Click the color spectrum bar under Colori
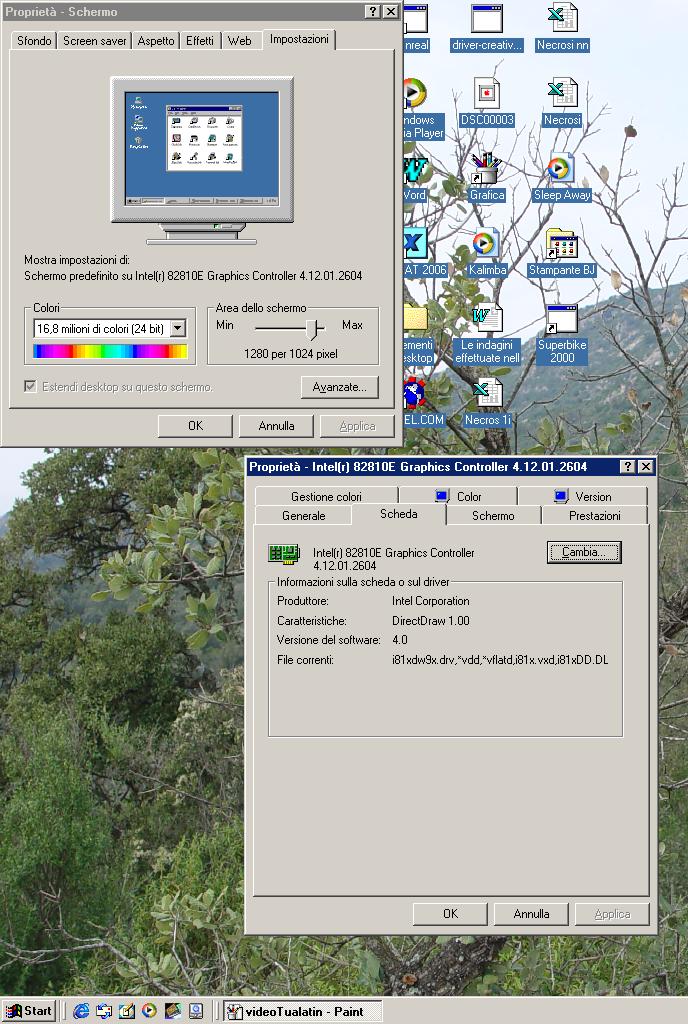This screenshot has height=1024, width=688. coord(110,352)
